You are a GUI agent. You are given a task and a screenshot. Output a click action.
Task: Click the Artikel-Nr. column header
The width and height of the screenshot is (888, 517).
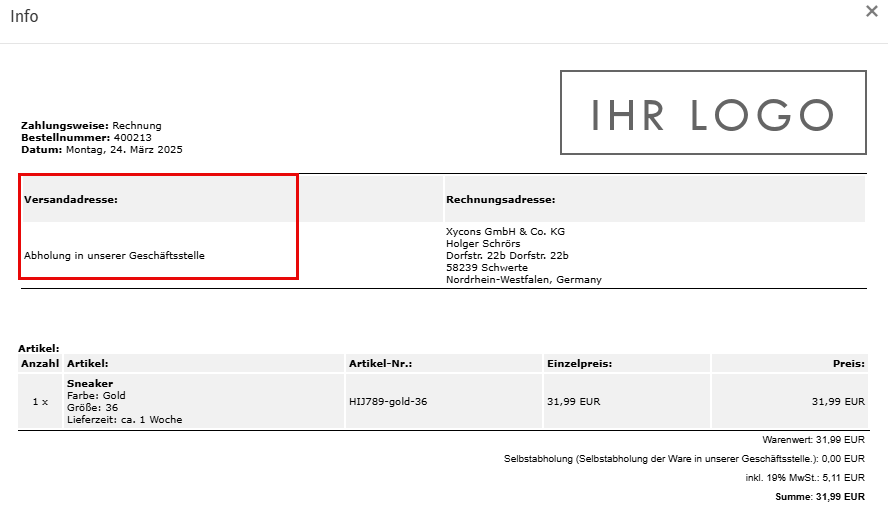pyautogui.click(x=381, y=364)
